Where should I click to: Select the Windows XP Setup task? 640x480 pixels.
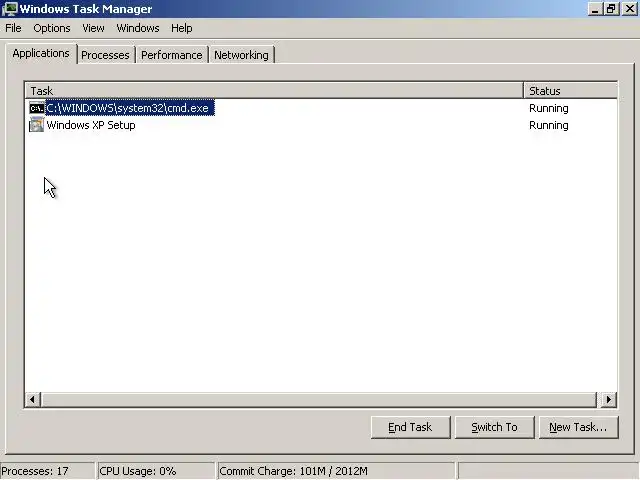[91, 125]
